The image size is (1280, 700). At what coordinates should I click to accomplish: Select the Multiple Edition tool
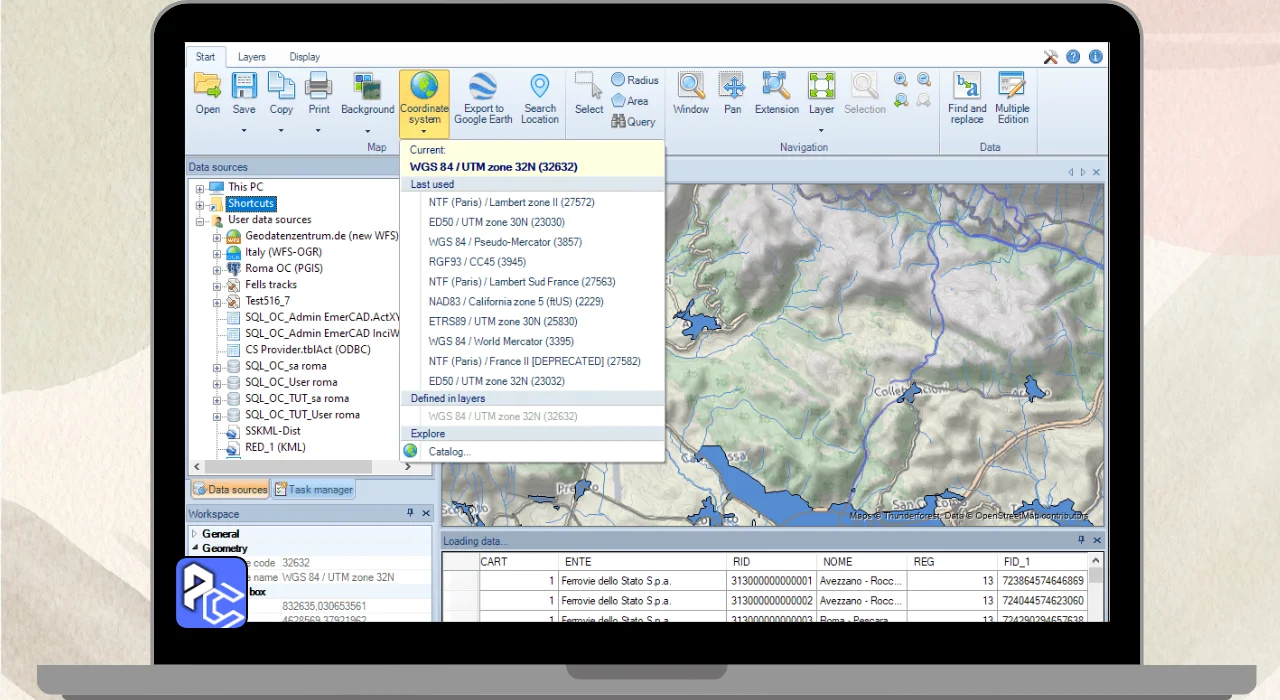click(x=1012, y=87)
